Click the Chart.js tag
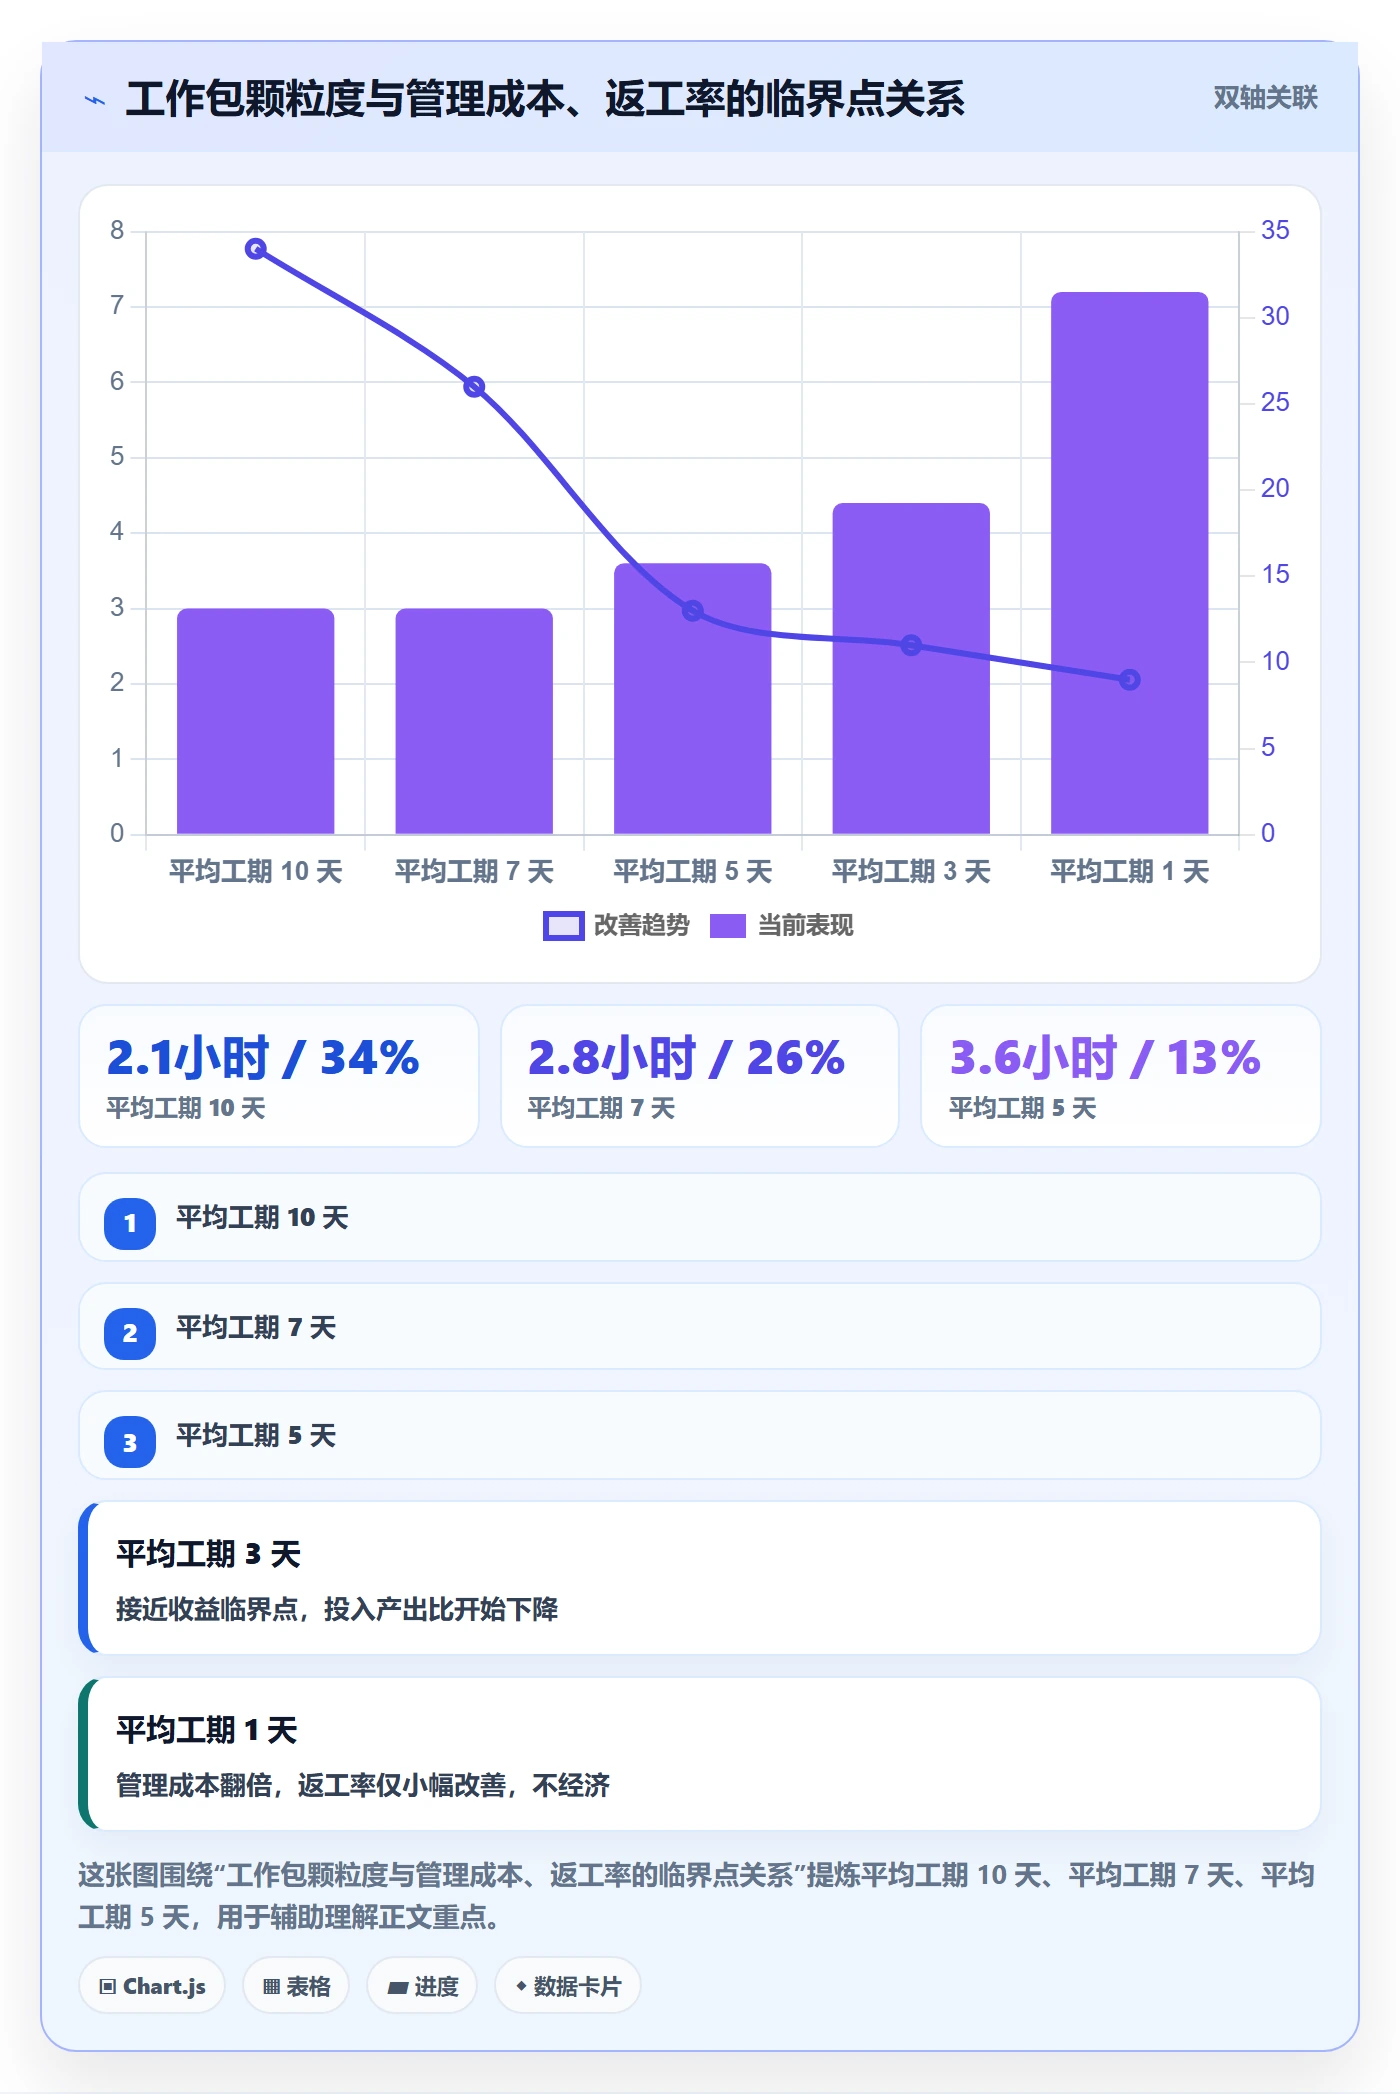The width and height of the screenshot is (1400, 2094). 152,1986
